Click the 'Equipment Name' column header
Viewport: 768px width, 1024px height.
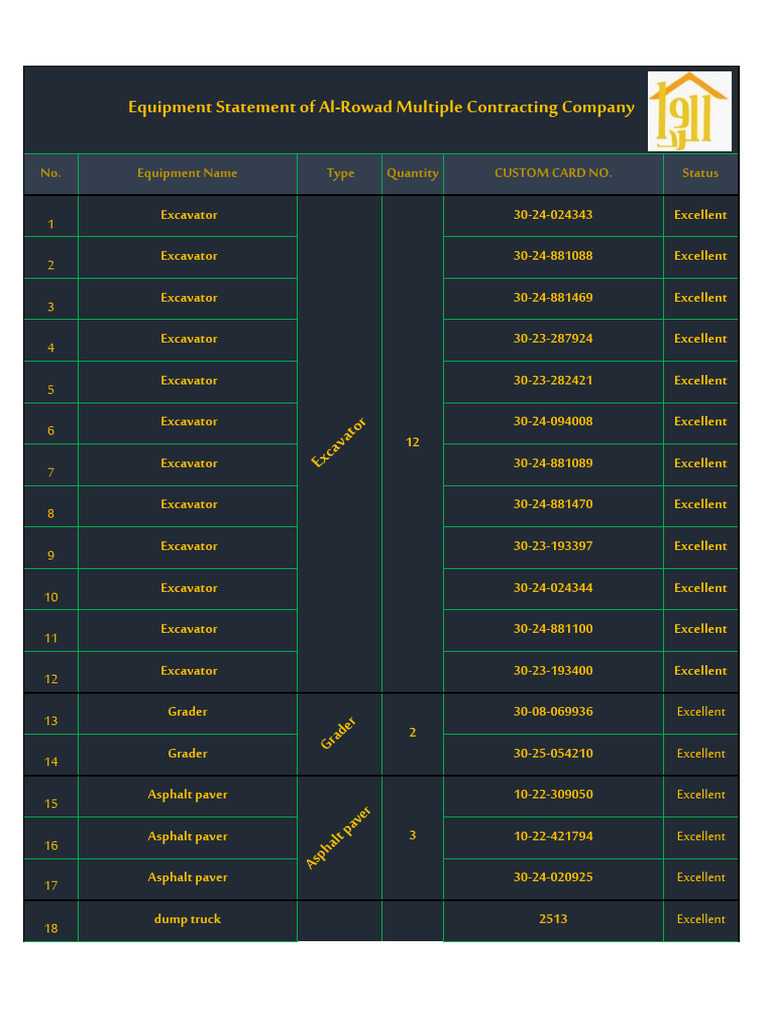[187, 173]
